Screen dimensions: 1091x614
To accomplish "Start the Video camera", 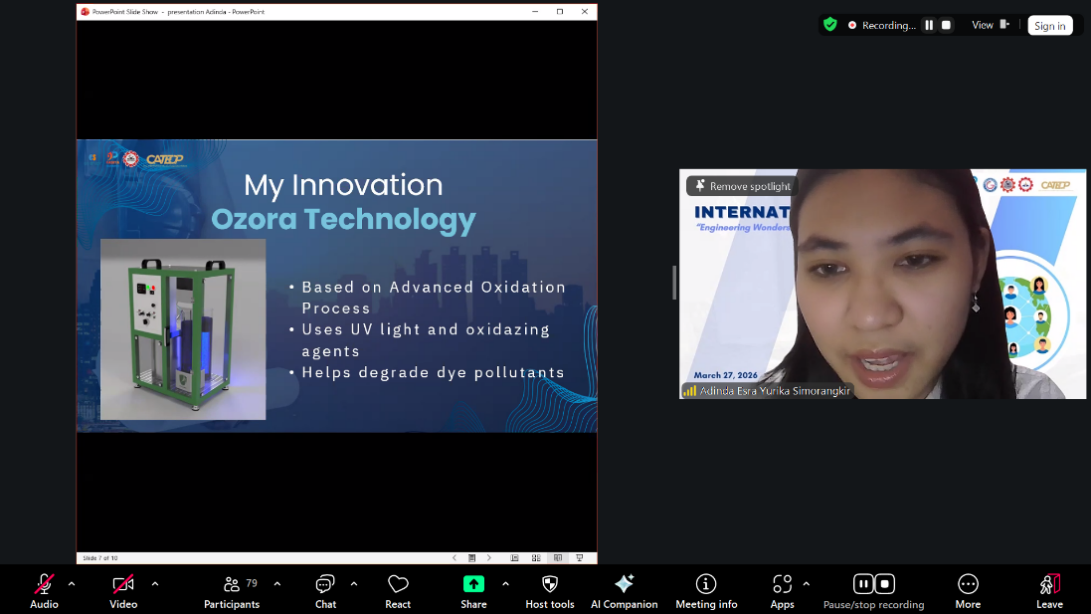I will (123, 591).
